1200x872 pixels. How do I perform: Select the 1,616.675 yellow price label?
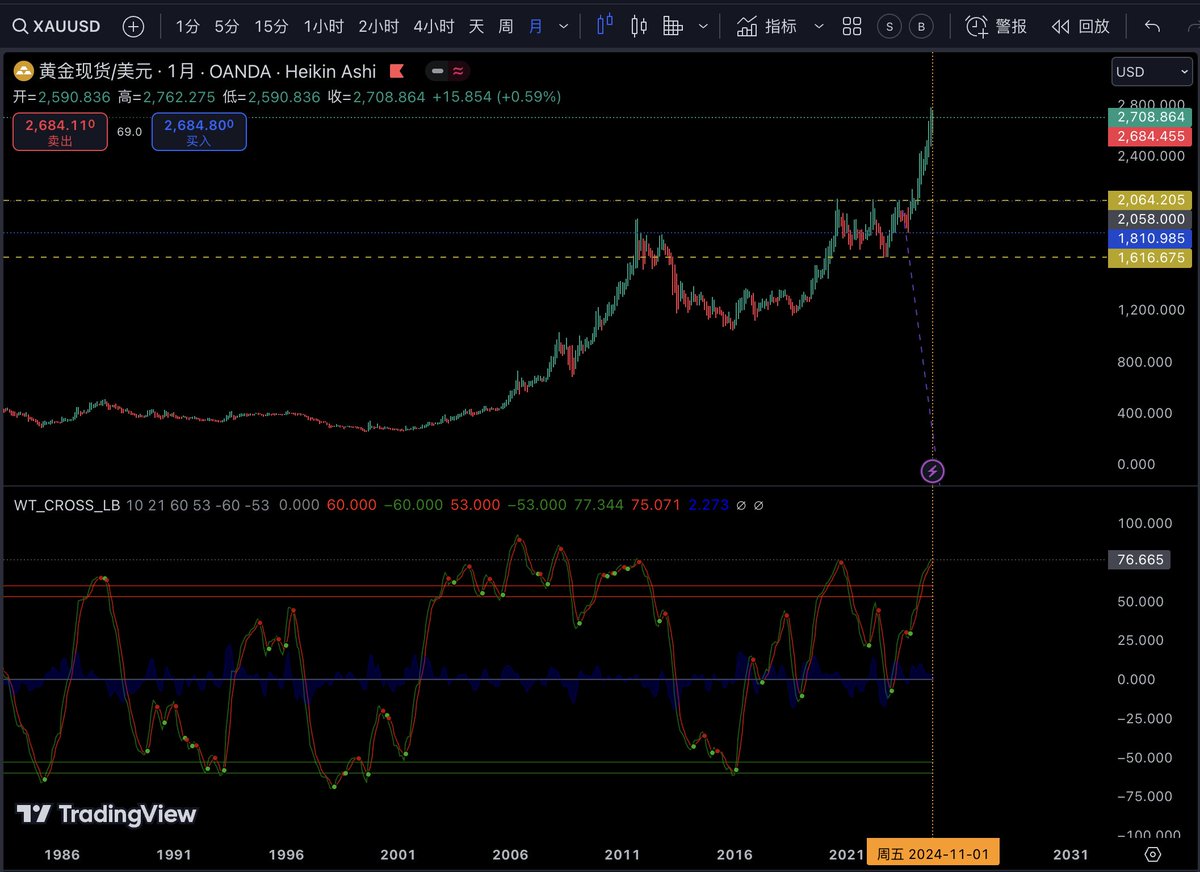click(1148, 258)
